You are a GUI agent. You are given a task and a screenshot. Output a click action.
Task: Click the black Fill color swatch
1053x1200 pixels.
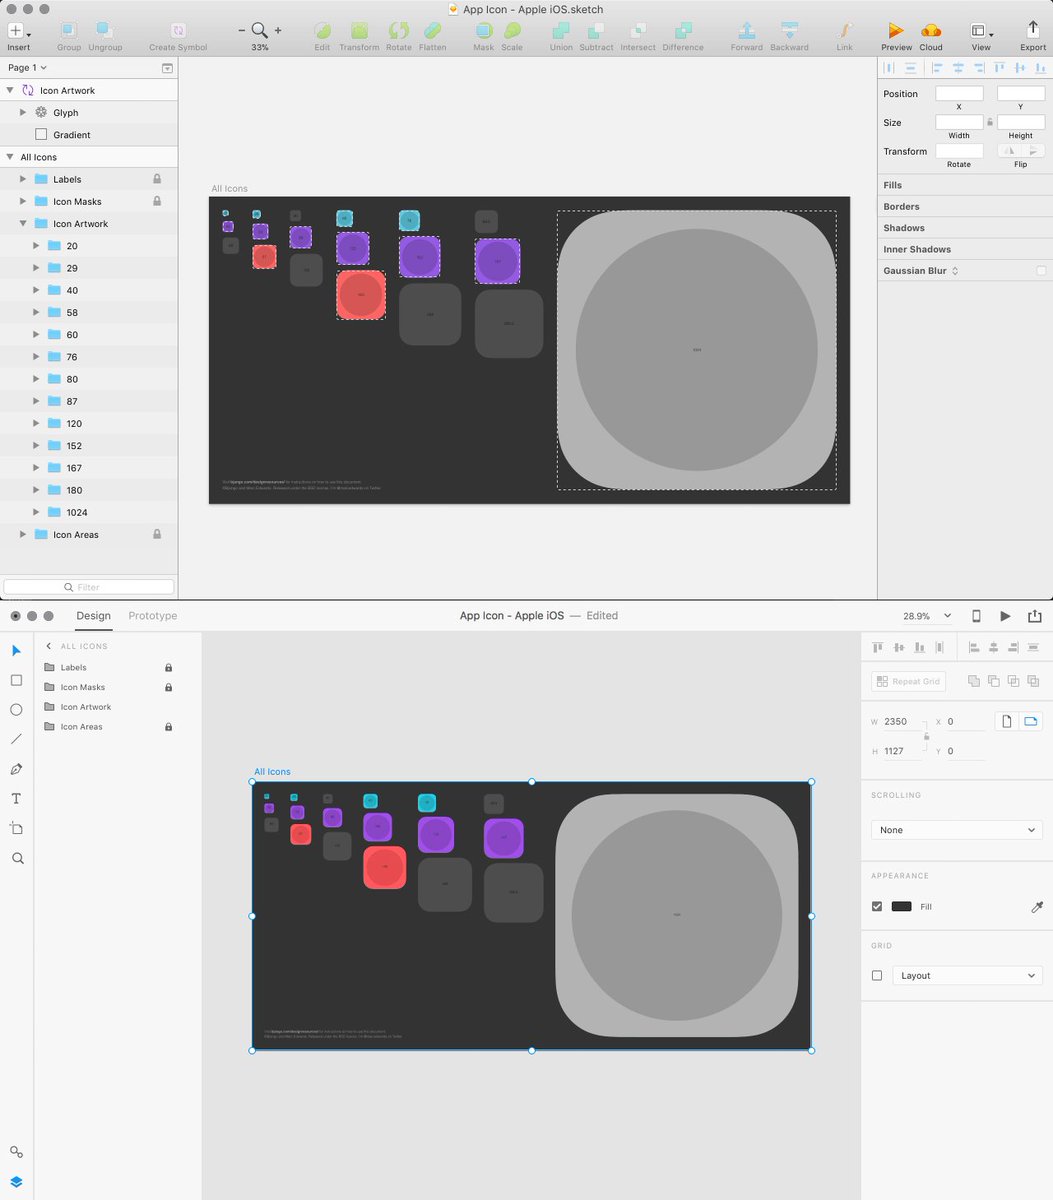[x=901, y=906]
